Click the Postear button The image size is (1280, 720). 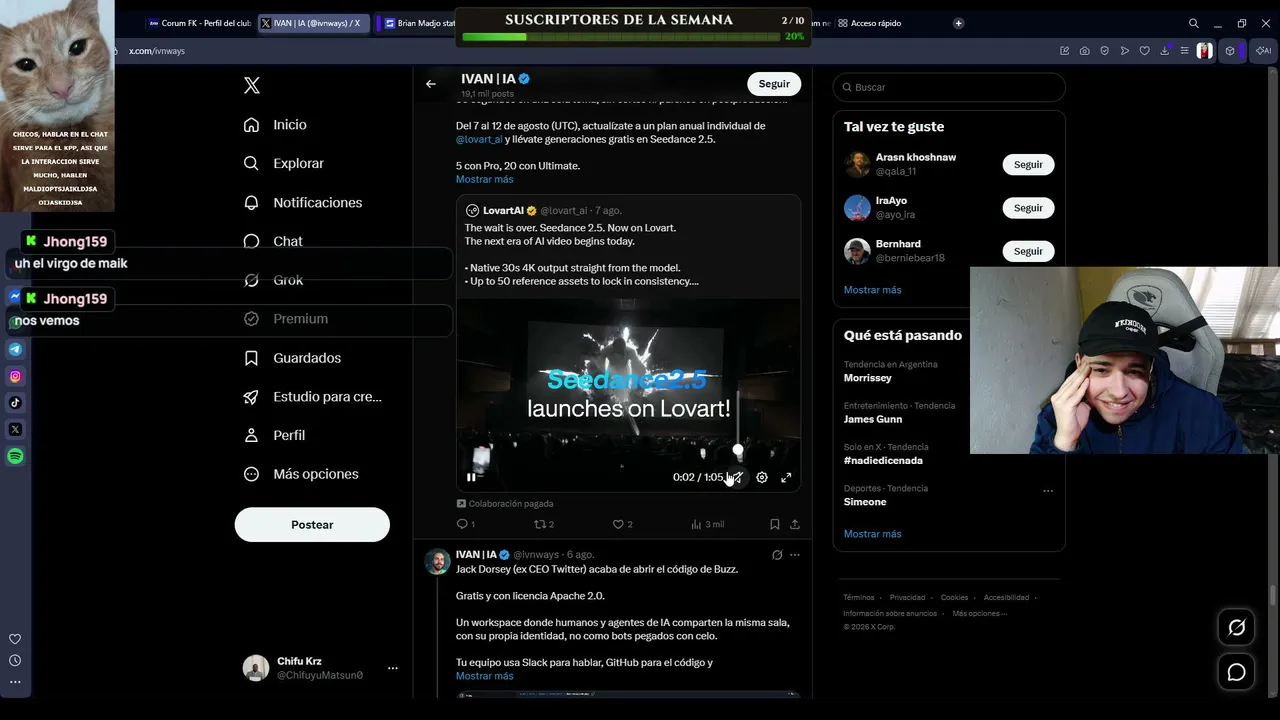312,525
